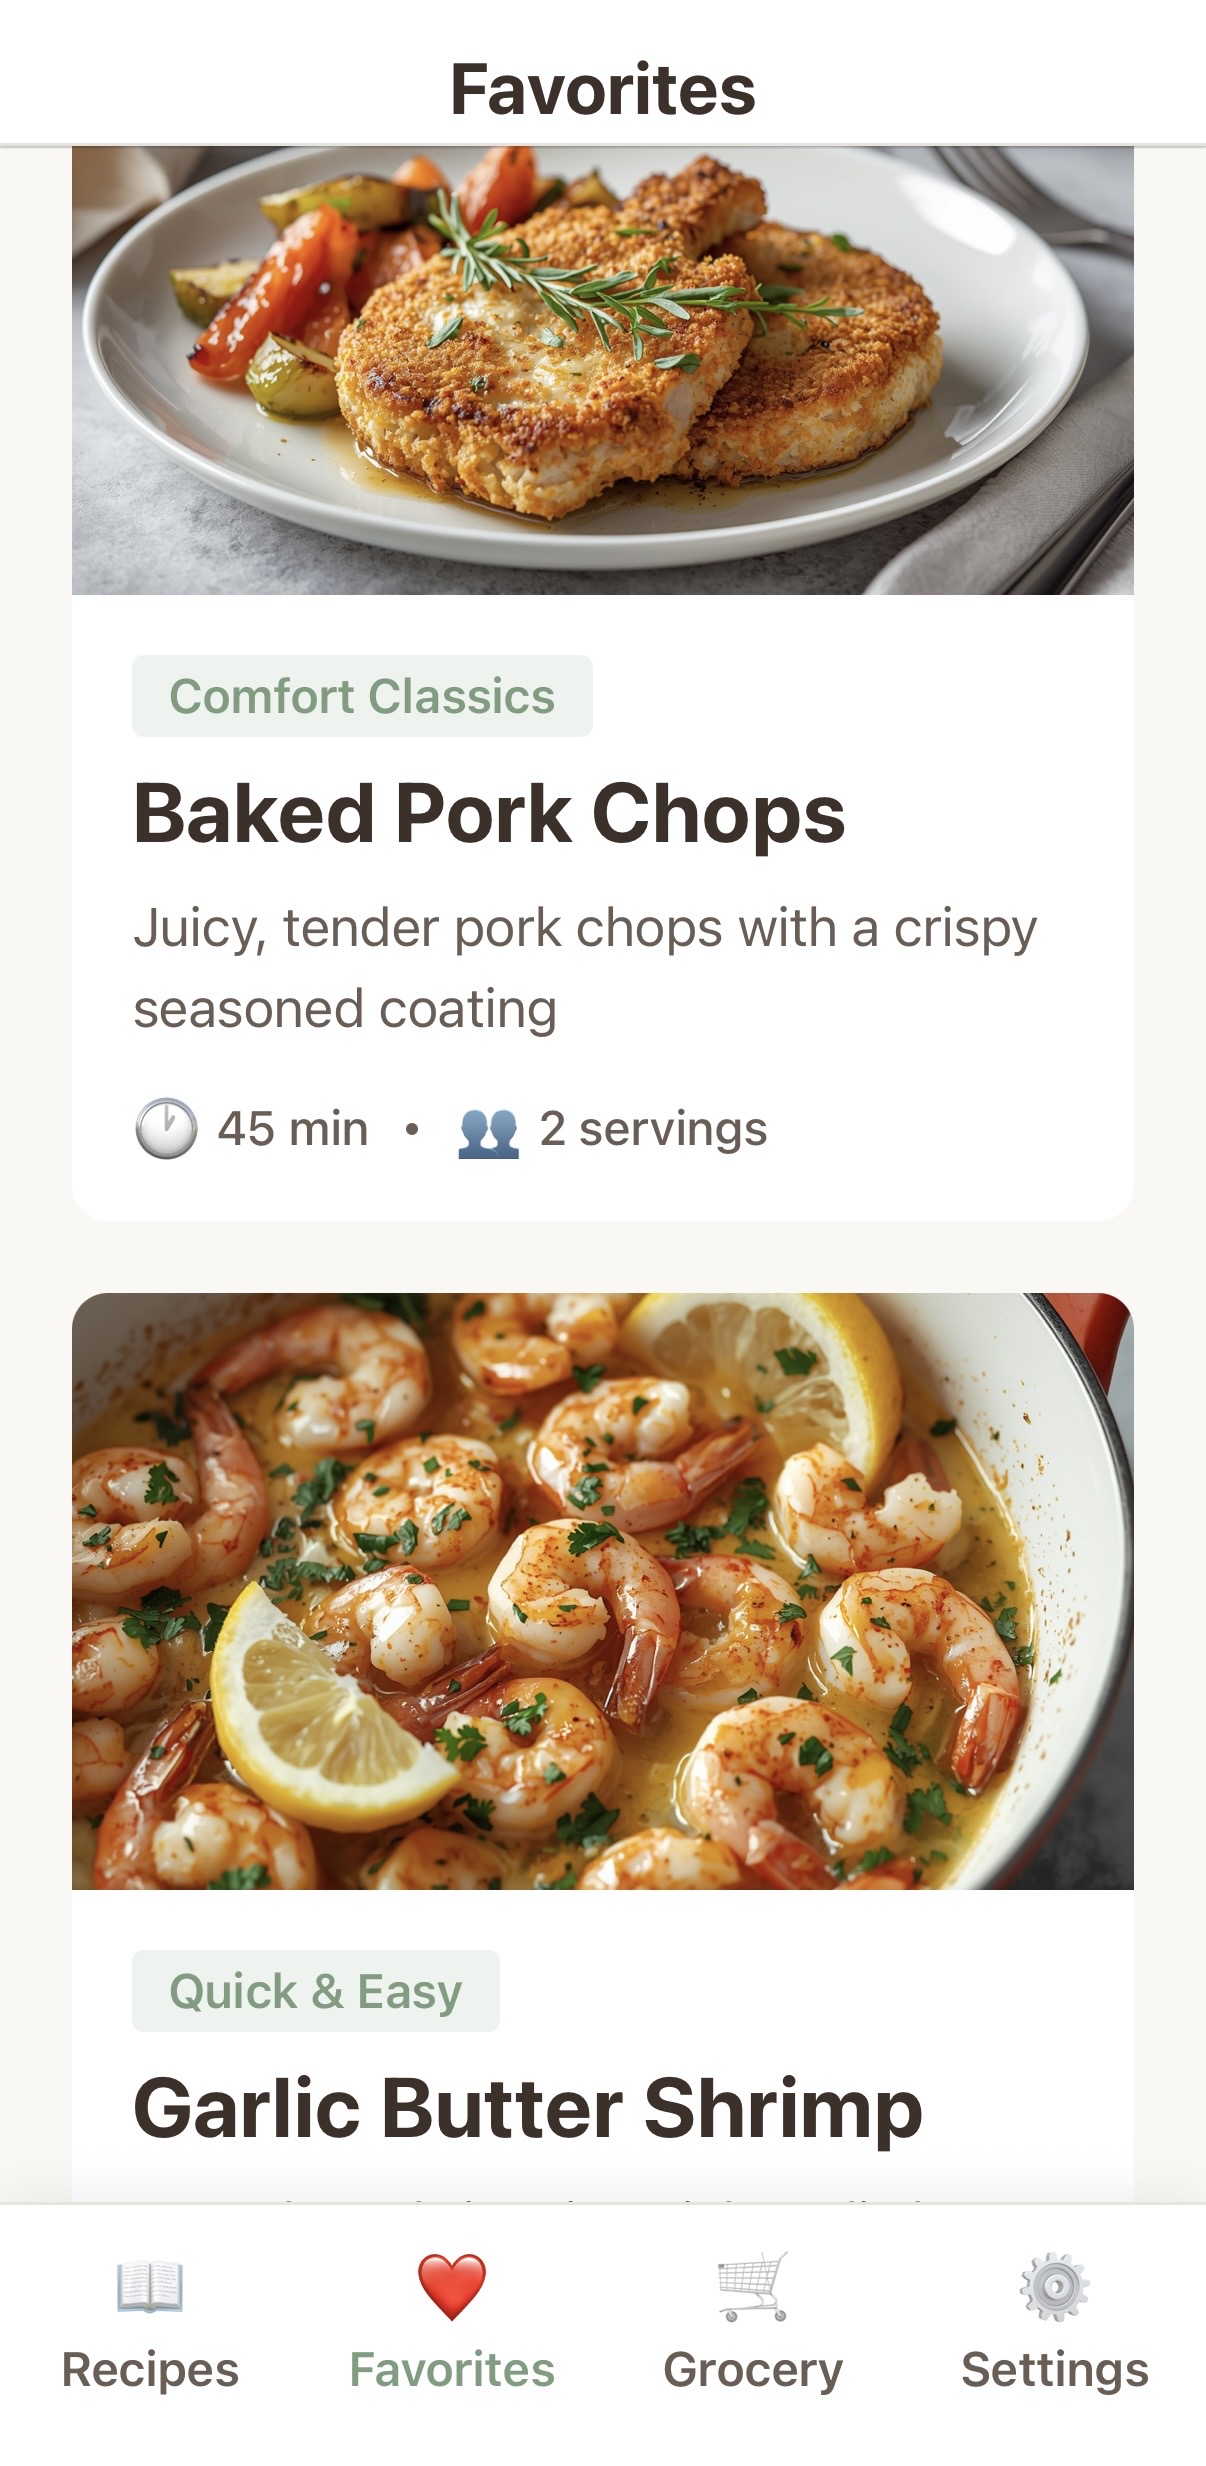
Task: Click the 45 min cook time text
Action: 293,1129
